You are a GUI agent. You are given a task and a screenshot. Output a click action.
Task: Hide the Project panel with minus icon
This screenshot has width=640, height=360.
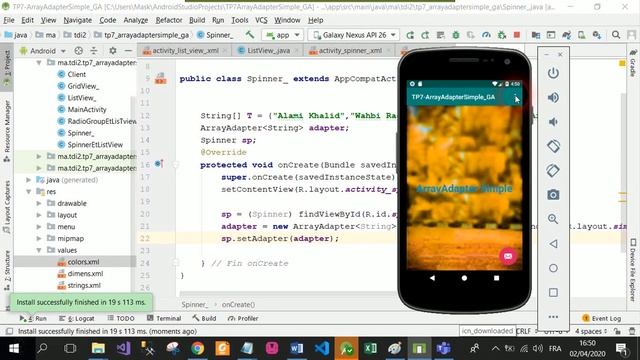point(128,51)
